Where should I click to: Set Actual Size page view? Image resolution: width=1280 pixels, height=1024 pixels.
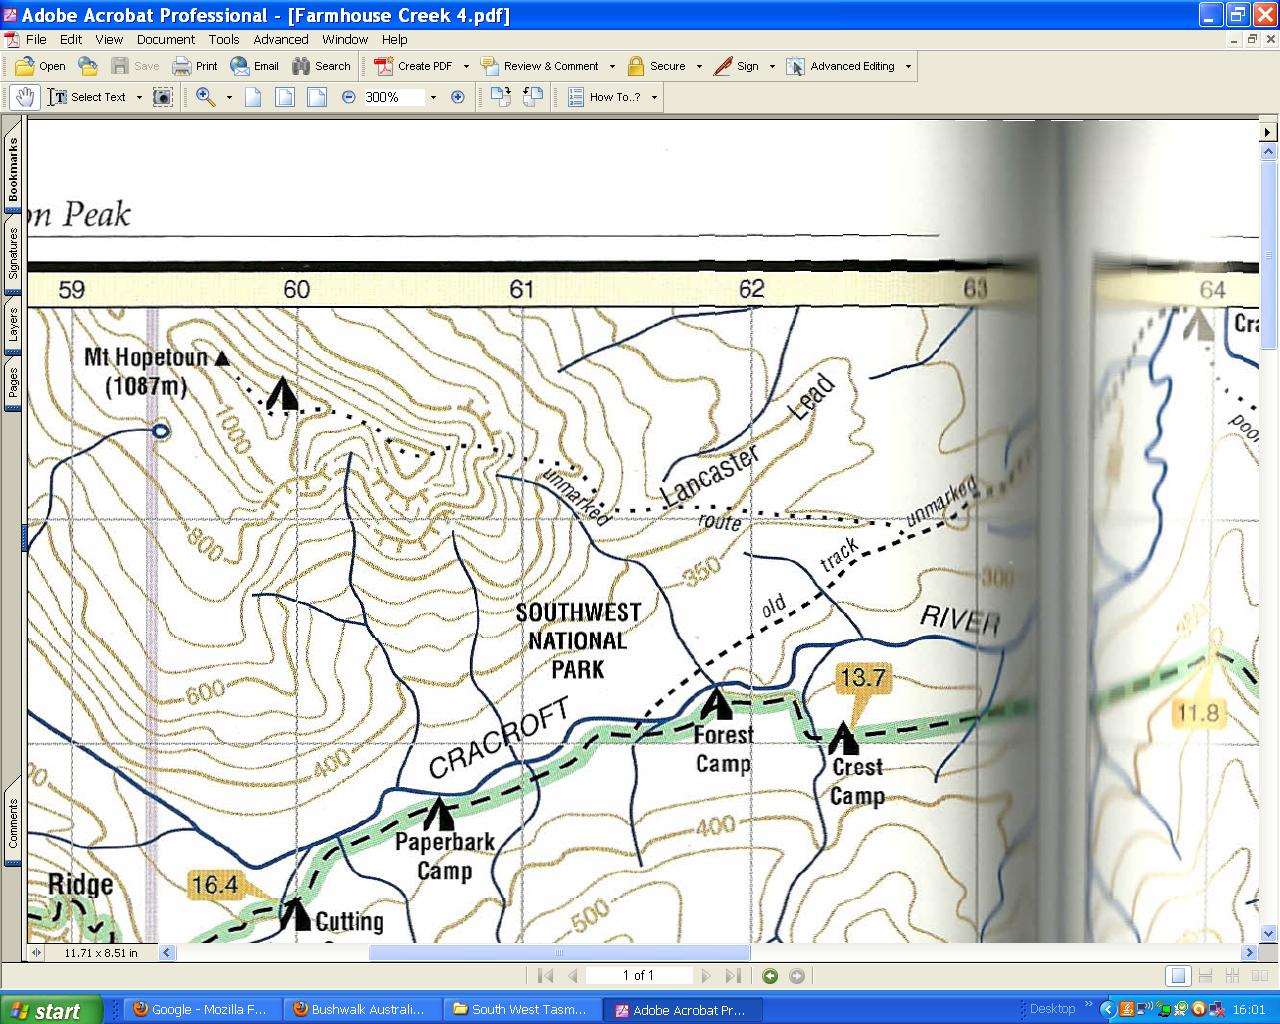[253, 97]
